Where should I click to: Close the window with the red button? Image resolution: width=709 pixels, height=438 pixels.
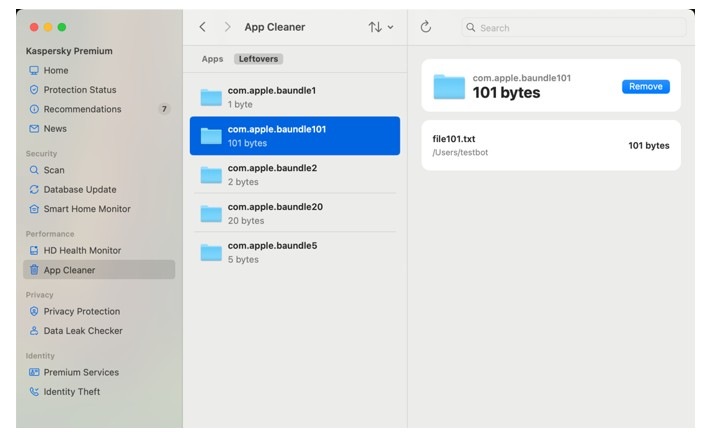(34, 27)
